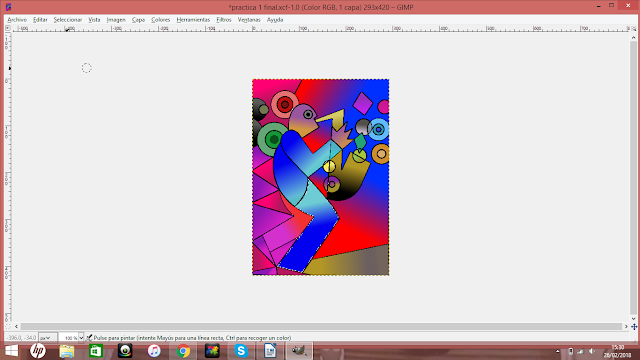Screen dimensions: 640x360
Task: Toggle the quick mask button at bottom left
Action: 8,327
